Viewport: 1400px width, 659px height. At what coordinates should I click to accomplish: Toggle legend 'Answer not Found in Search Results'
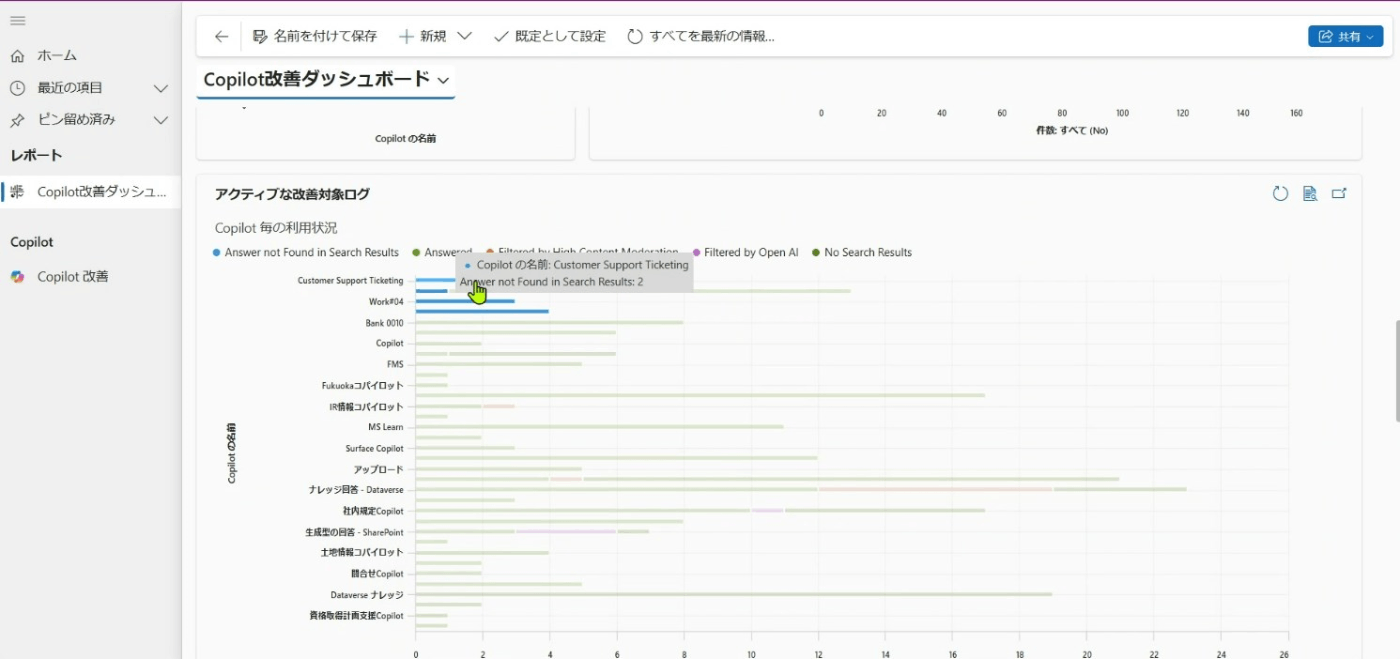[306, 253]
